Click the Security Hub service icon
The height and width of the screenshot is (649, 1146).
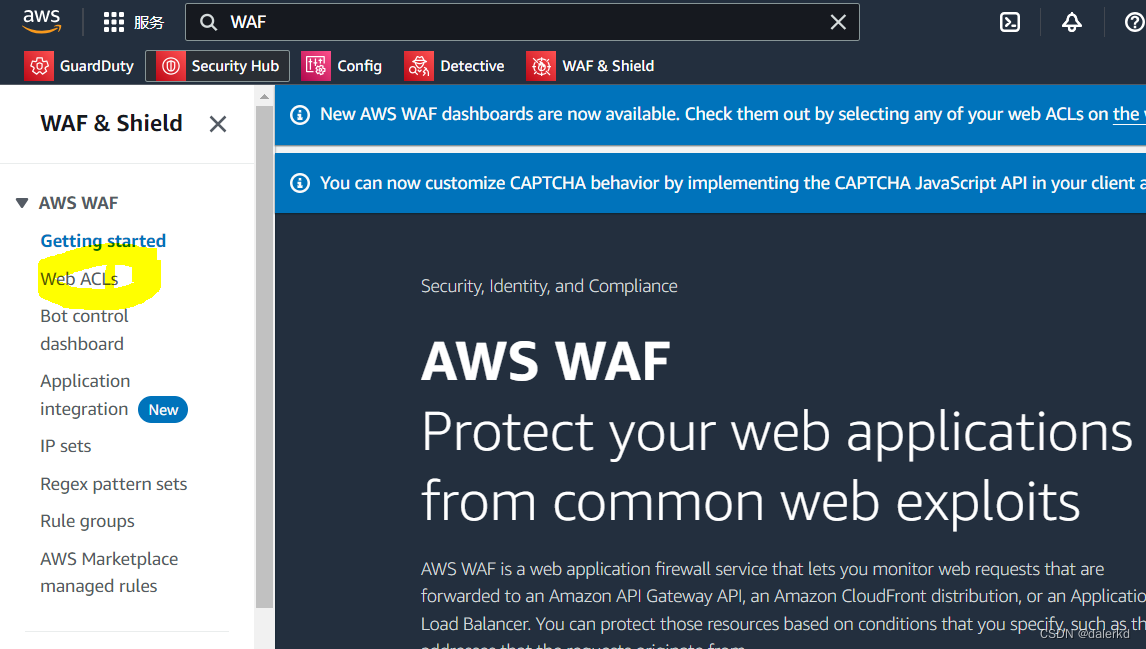(x=170, y=66)
